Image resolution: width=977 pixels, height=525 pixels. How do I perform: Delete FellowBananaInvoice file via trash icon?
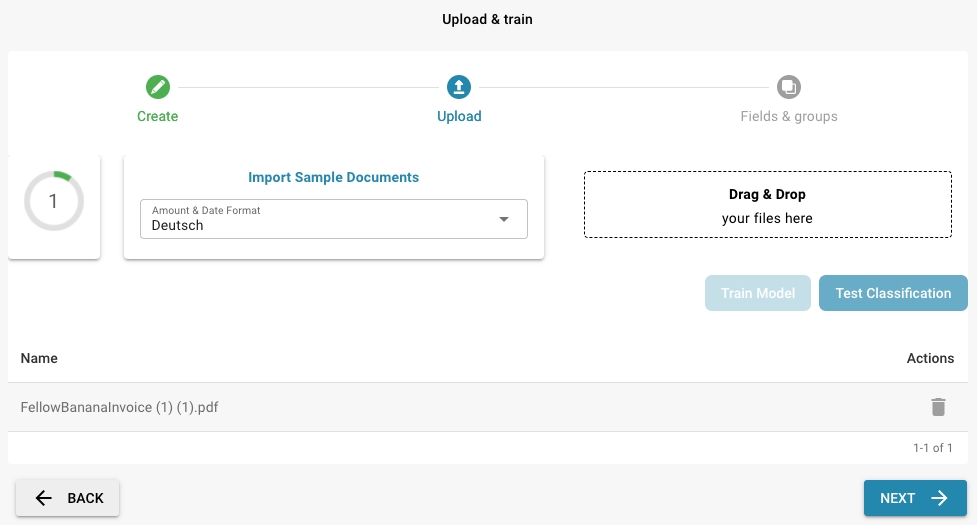coord(937,407)
